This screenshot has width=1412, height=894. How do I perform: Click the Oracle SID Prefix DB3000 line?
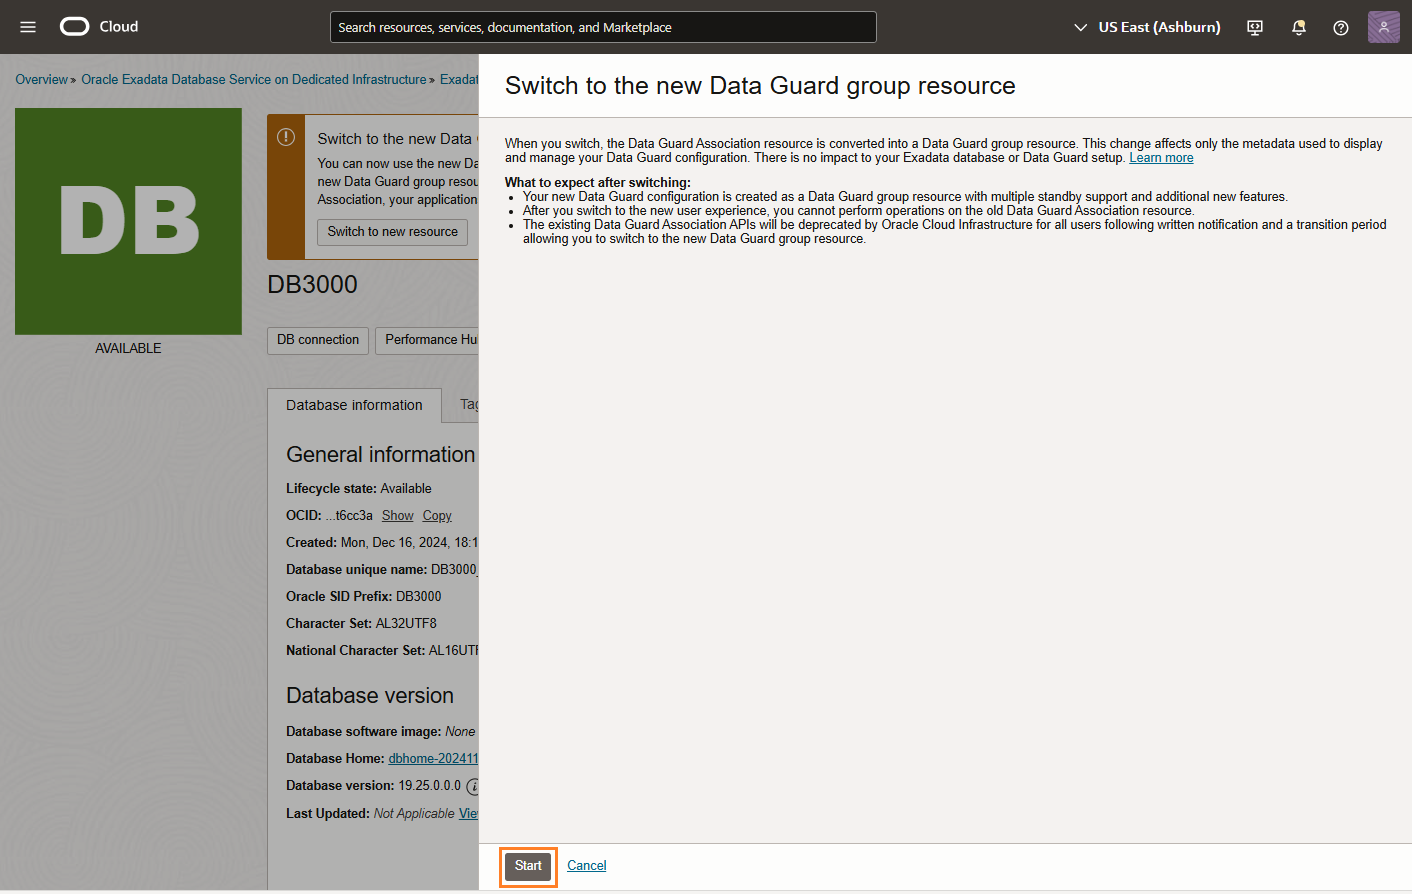(x=364, y=597)
